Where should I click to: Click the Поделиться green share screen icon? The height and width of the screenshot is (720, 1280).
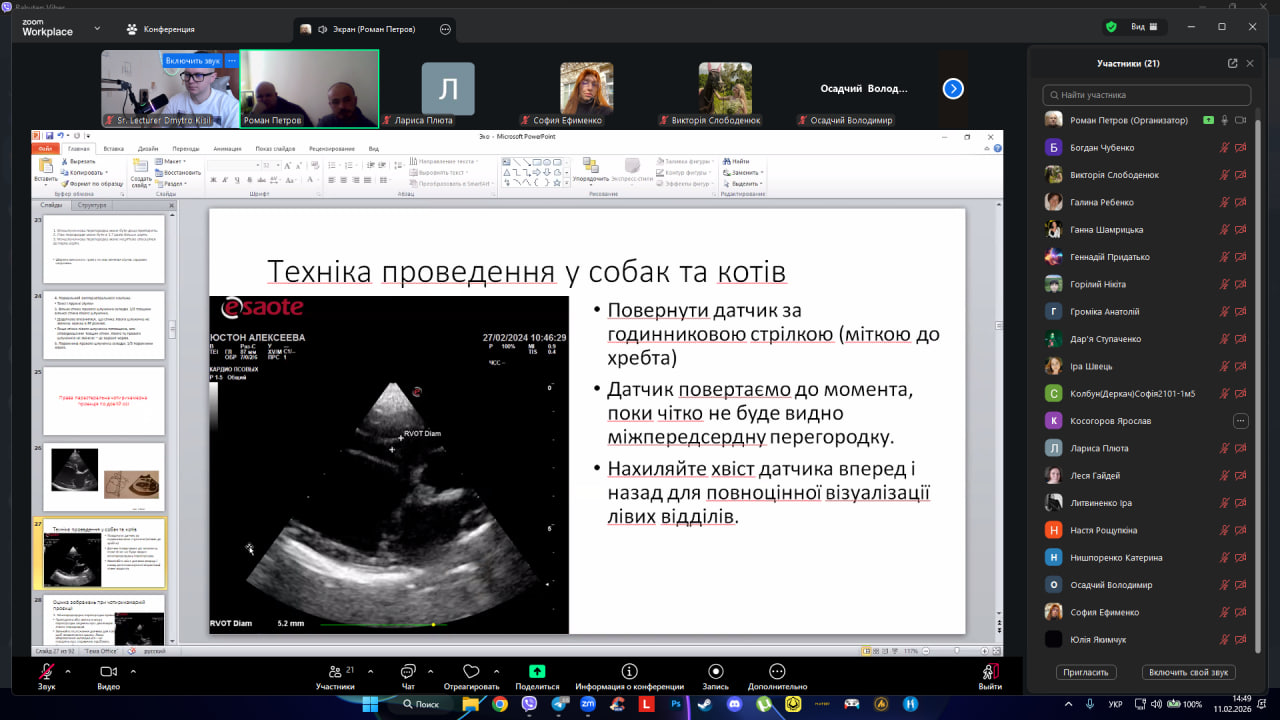tap(537, 671)
